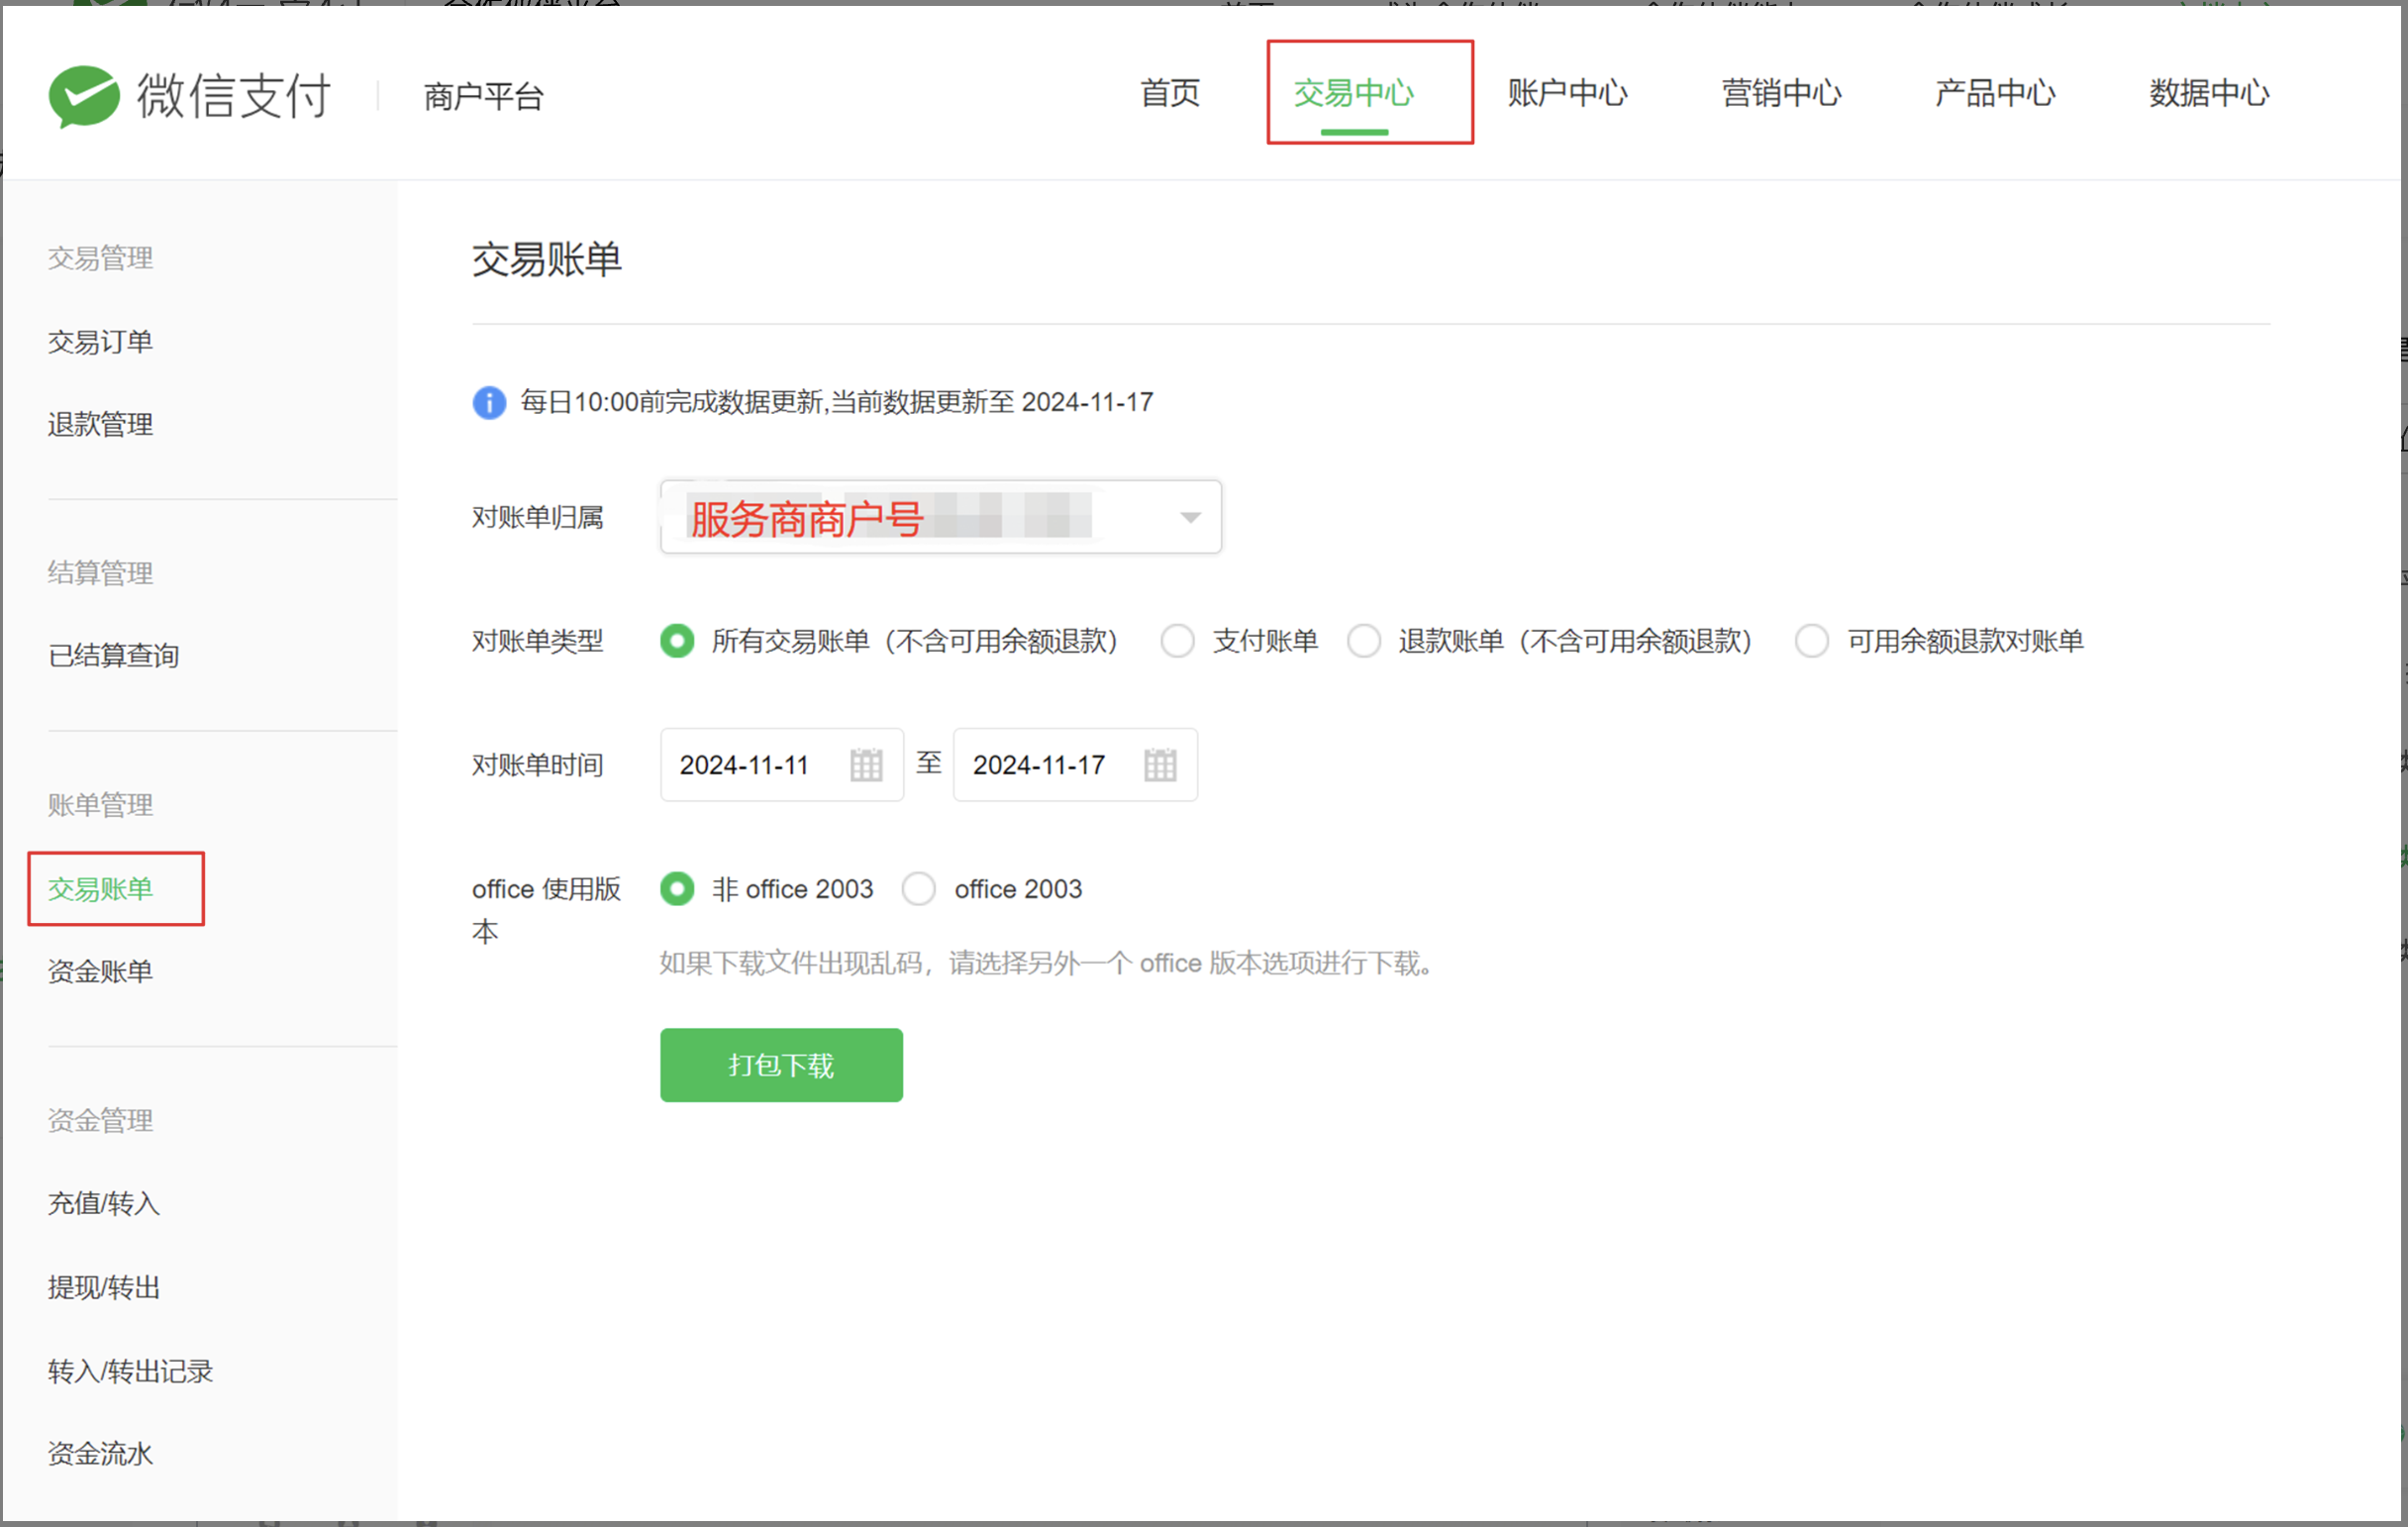The height and width of the screenshot is (1527, 2408).
Task: Open the end date calendar icon
Action: tap(1160, 765)
